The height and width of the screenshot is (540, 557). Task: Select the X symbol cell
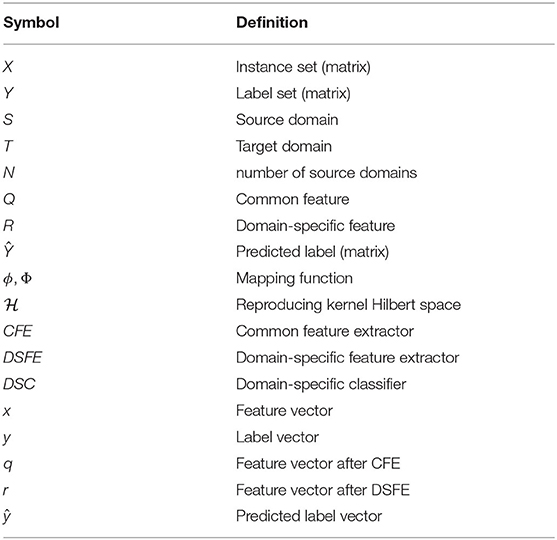pyautogui.click(x=8, y=67)
